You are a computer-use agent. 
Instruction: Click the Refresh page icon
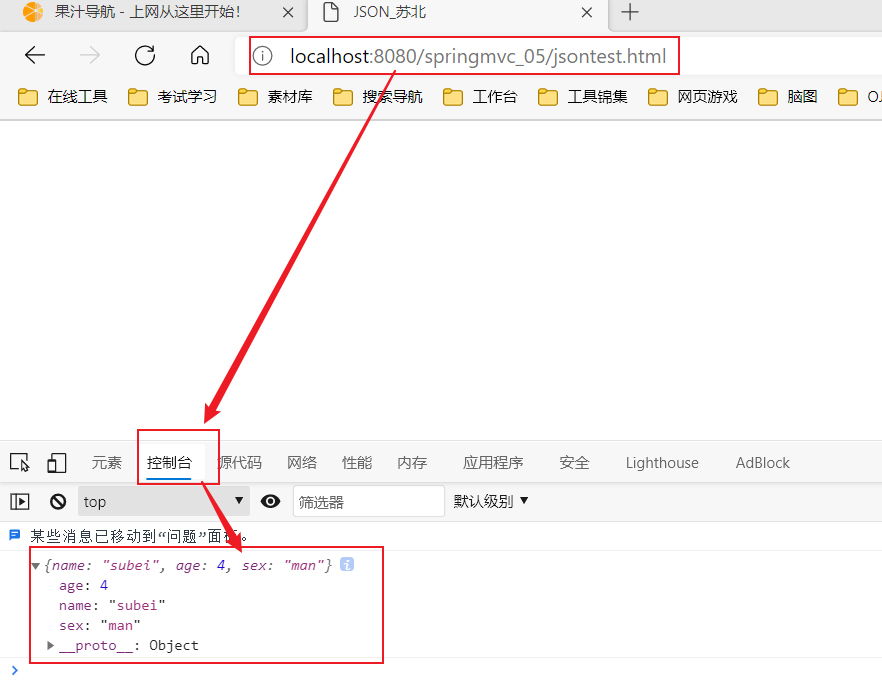pos(145,56)
